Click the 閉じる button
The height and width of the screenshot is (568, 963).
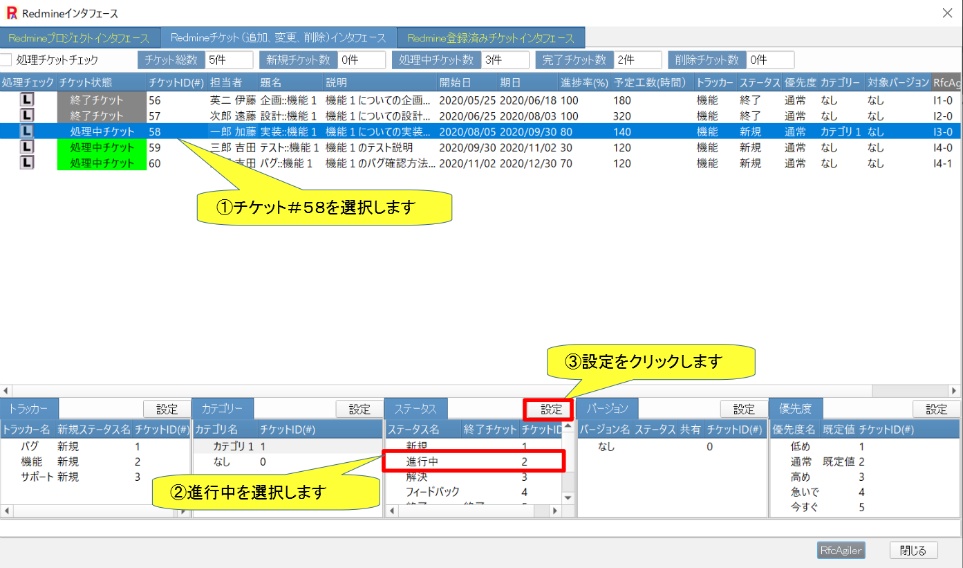(x=913, y=550)
